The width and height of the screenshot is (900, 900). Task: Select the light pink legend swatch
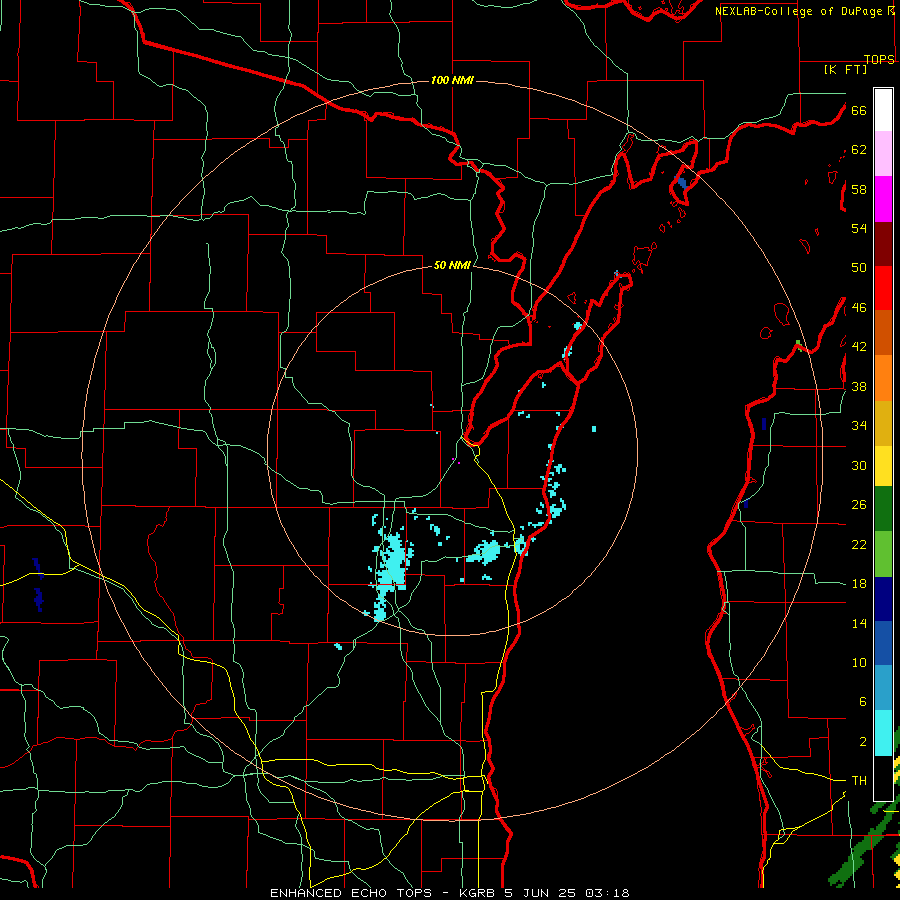pyautogui.click(x=883, y=154)
